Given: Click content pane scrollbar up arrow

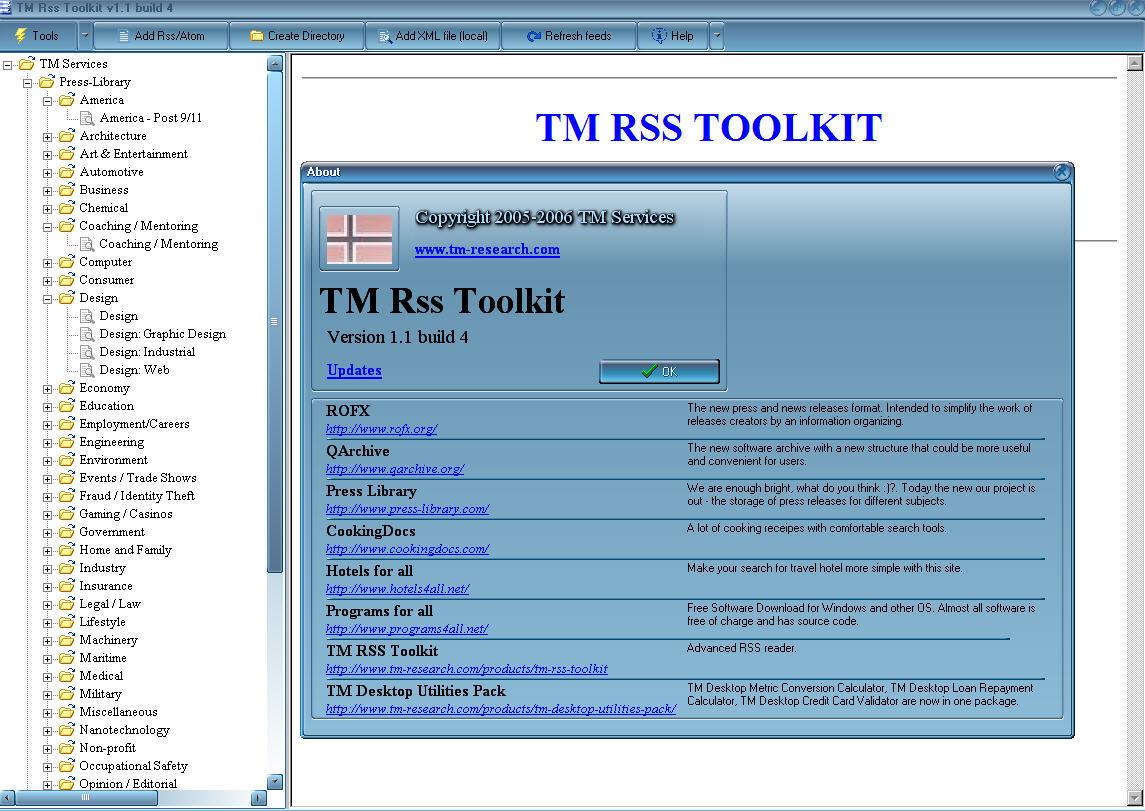Looking at the screenshot, I should [1135, 64].
